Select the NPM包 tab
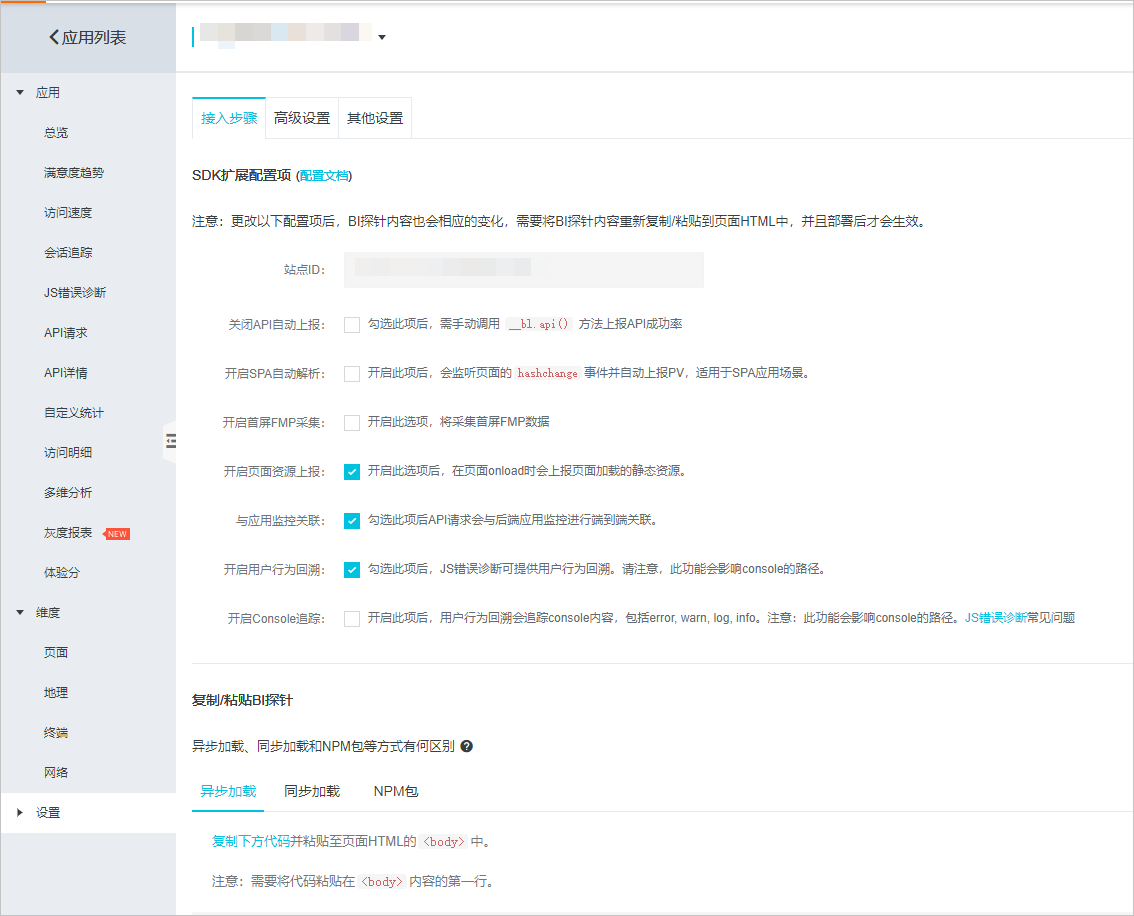1134x916 pixels. click(x=396, y=791)
